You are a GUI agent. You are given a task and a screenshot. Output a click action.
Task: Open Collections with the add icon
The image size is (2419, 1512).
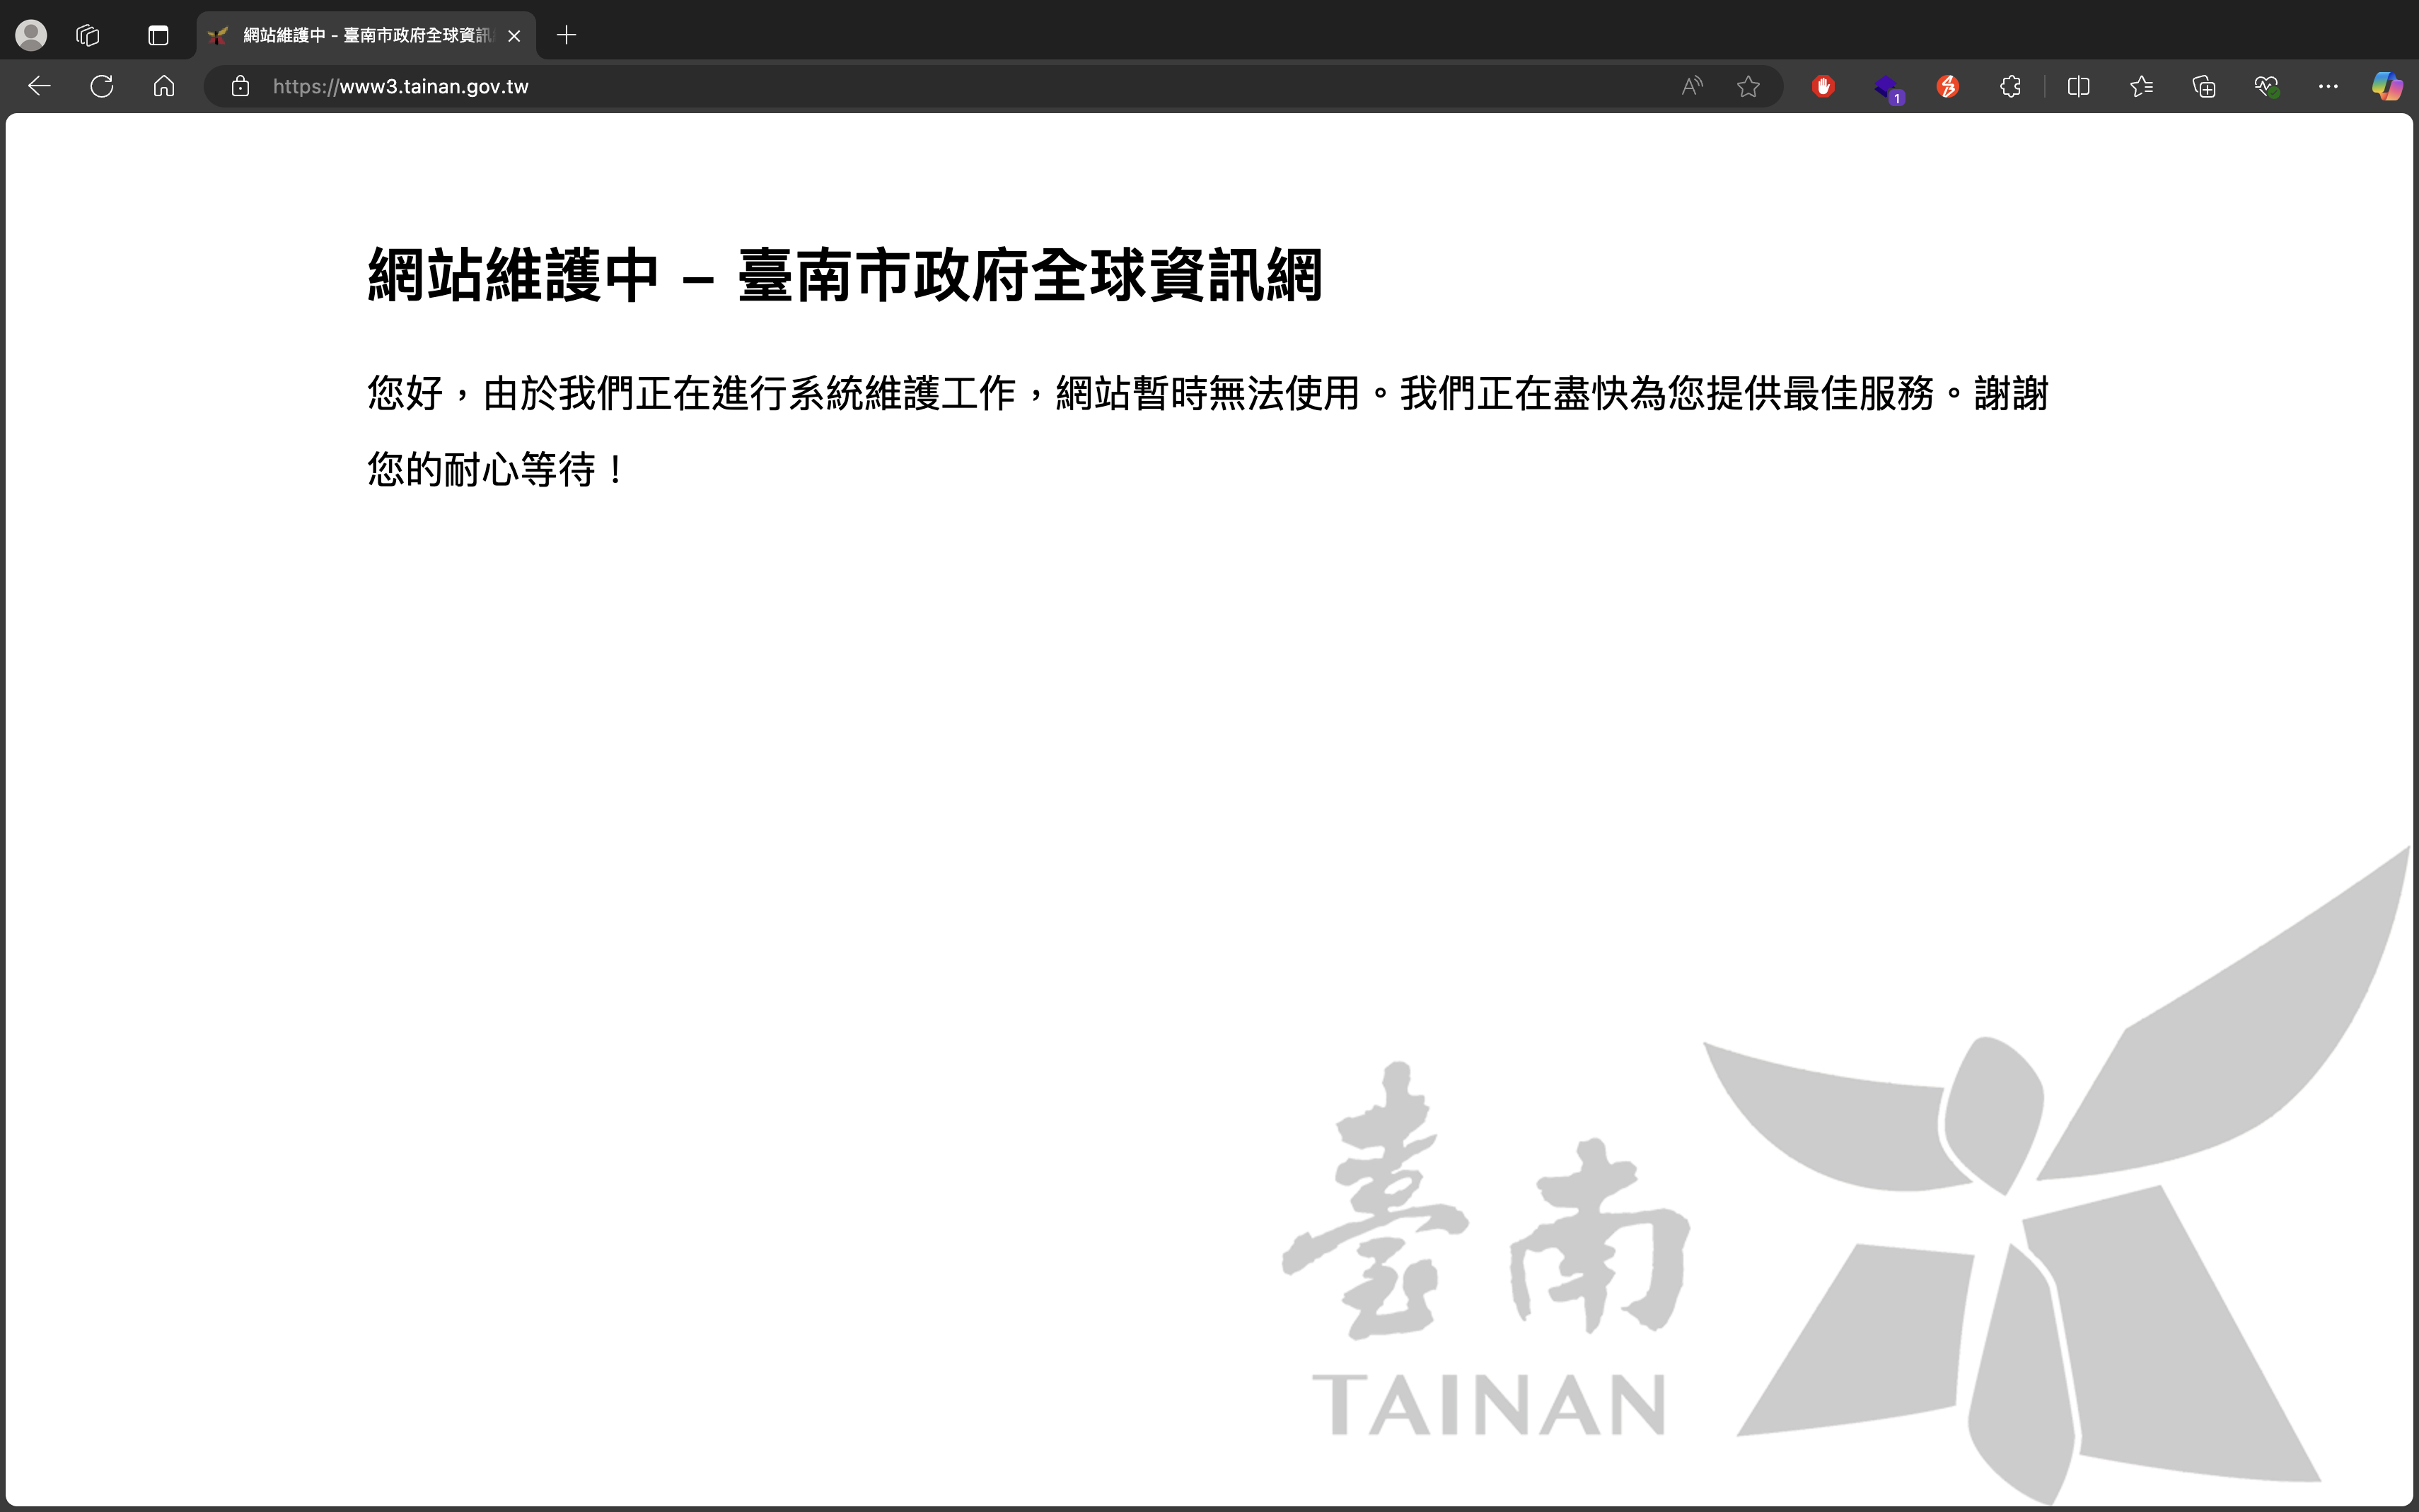2202,86
